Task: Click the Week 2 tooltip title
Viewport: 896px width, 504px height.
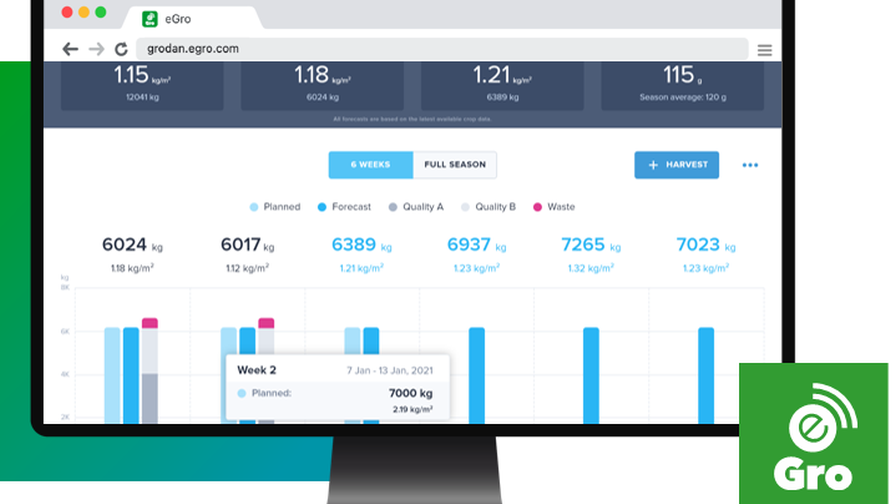Action: tap(257, 370)
